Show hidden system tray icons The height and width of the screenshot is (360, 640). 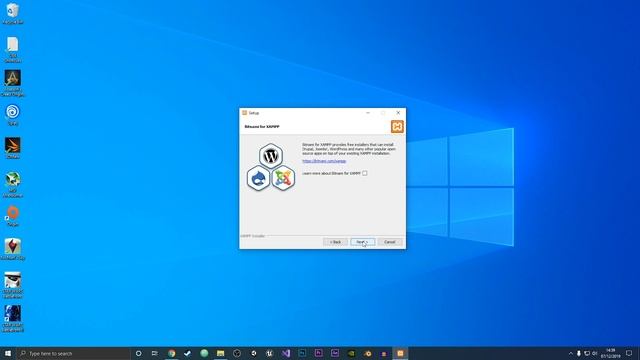click(x=571, y=353)
